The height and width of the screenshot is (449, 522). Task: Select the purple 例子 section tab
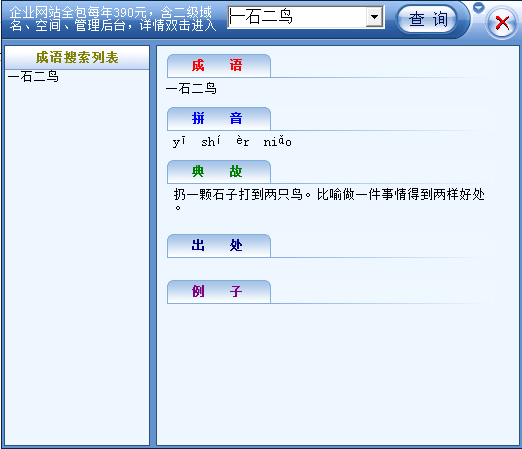coord(219,292)
